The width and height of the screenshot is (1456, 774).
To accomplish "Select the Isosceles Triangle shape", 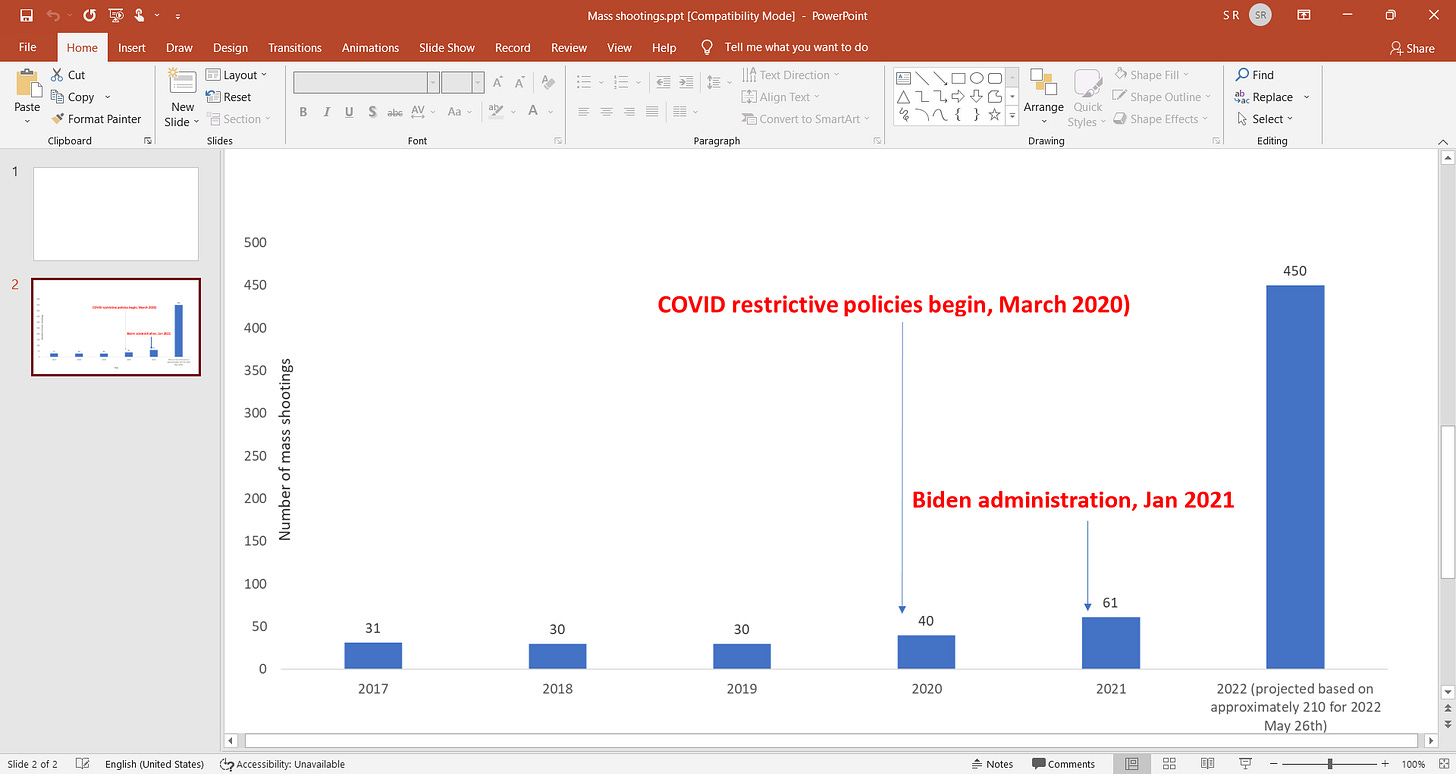I will 903,97.
